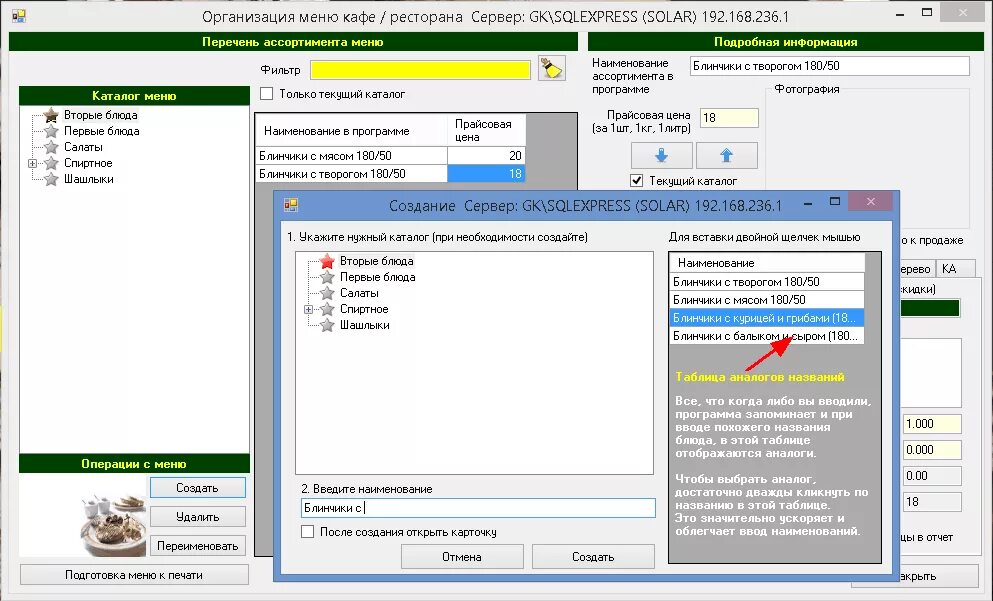Select Блинчики с мясом 180/50 row in main table
This screenshot has width=993, height=601.
point(351,156)
